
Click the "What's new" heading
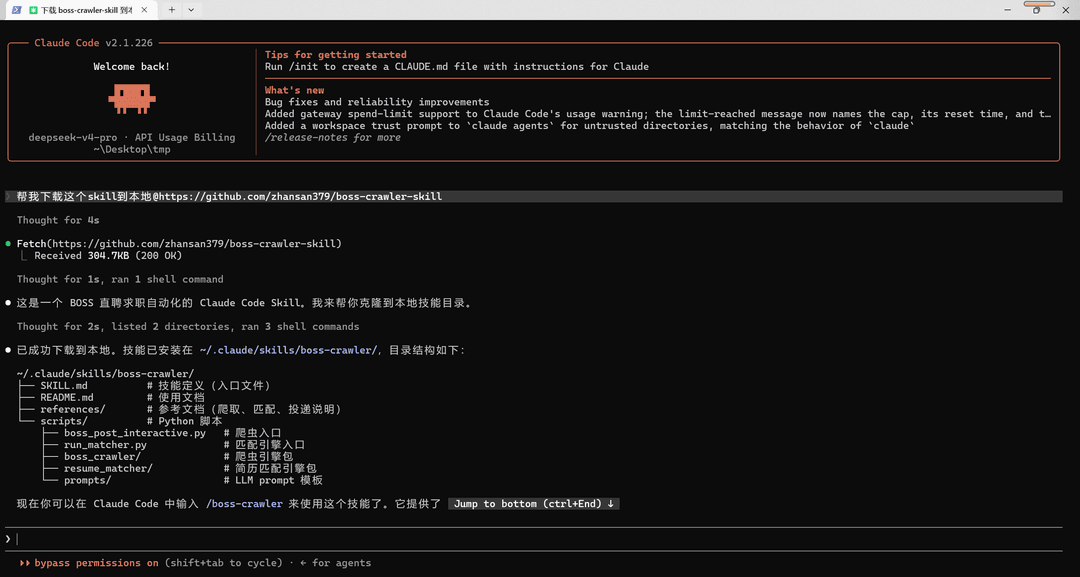point(294,90)
